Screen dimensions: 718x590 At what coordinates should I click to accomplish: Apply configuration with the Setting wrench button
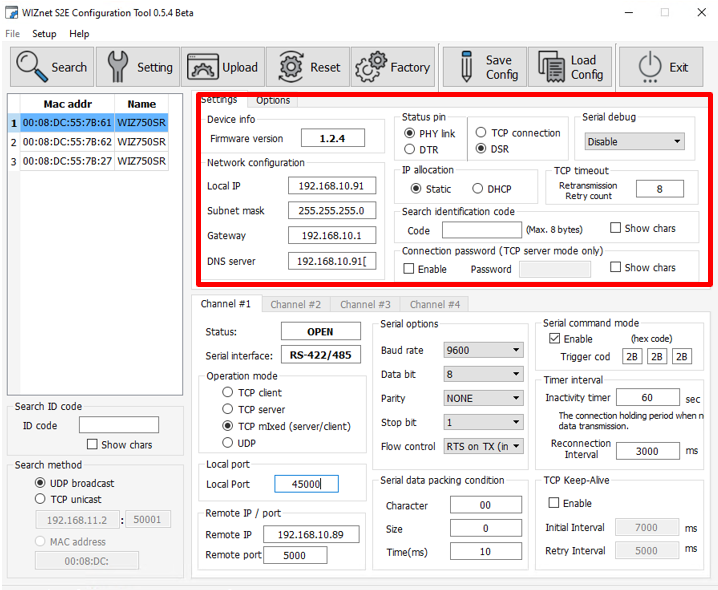[x=138, y=67]
